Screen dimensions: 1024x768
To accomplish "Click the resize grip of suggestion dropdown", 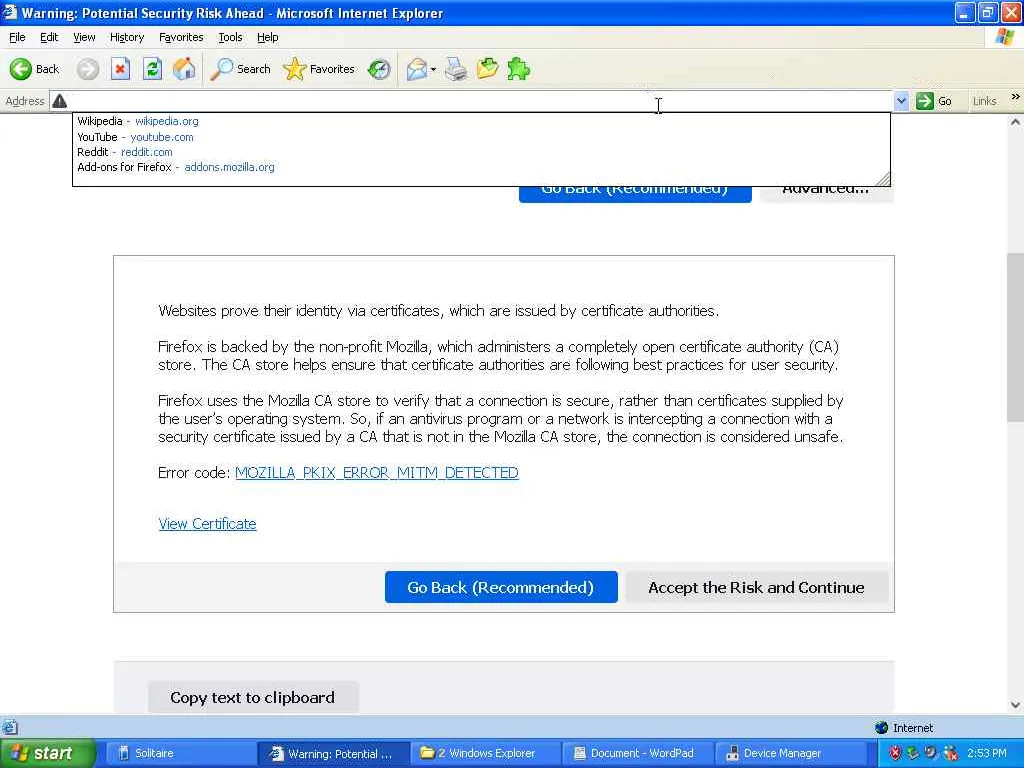I will coord(882,179).
